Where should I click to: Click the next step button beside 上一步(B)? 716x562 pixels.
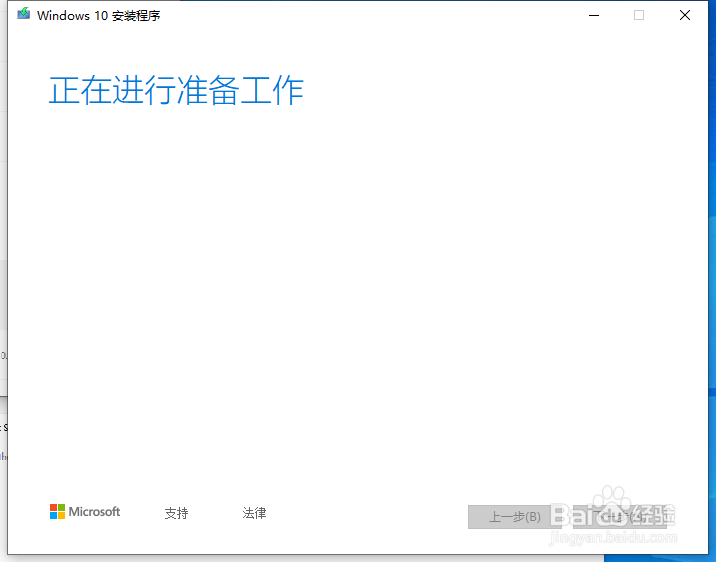coord(620,517)
